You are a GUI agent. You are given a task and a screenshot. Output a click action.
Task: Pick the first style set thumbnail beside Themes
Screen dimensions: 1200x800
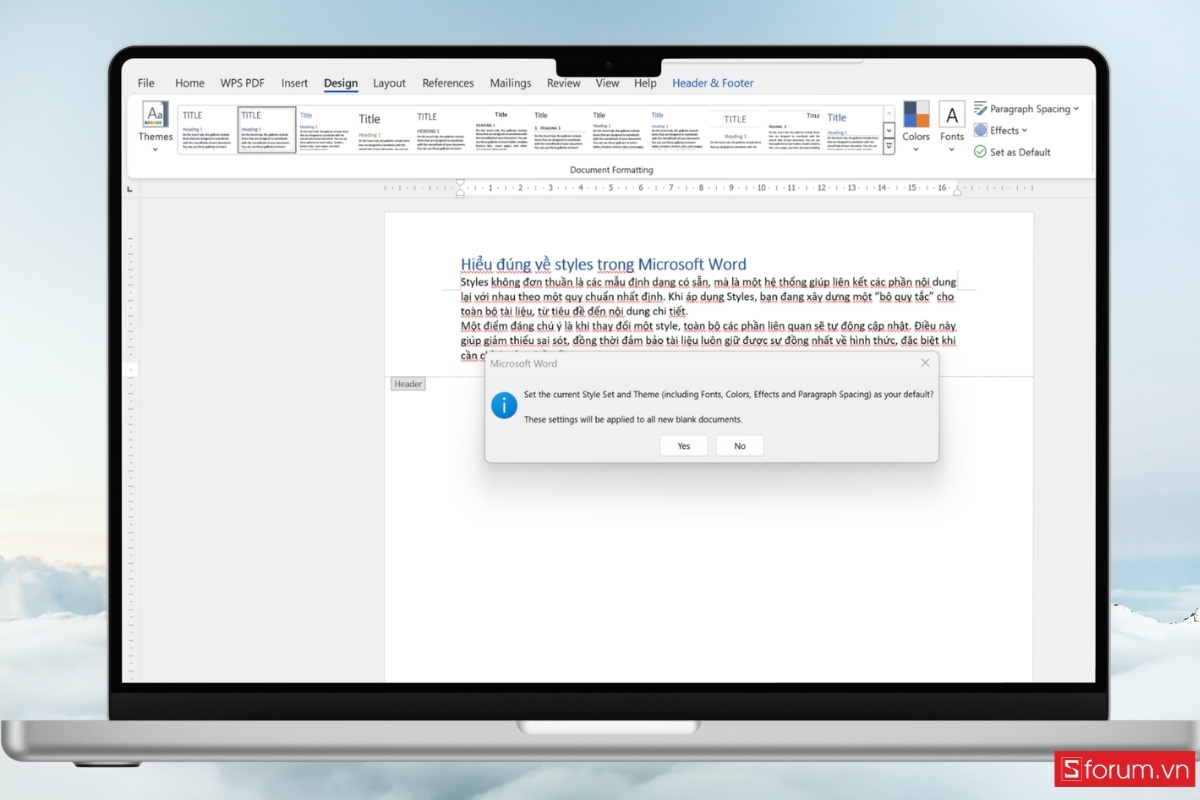coord(208,130)
